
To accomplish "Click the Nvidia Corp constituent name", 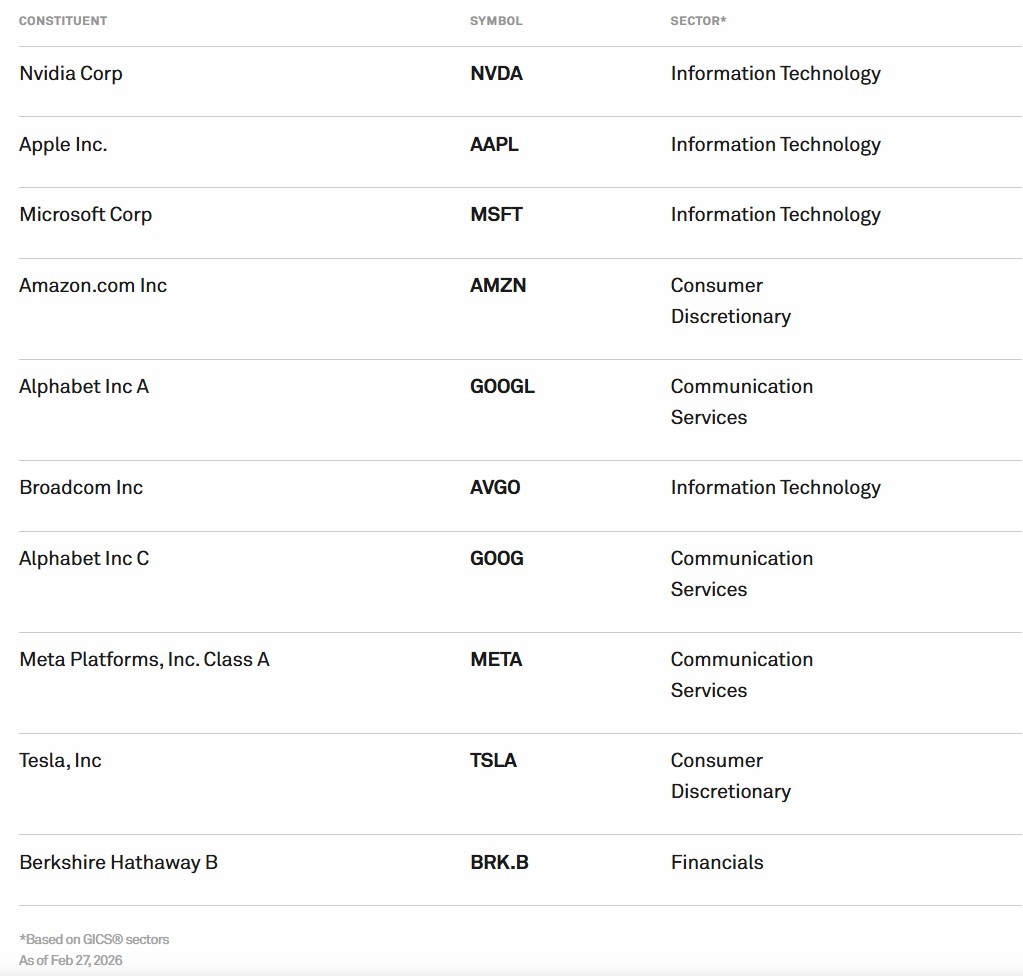I will click(71, 74).
